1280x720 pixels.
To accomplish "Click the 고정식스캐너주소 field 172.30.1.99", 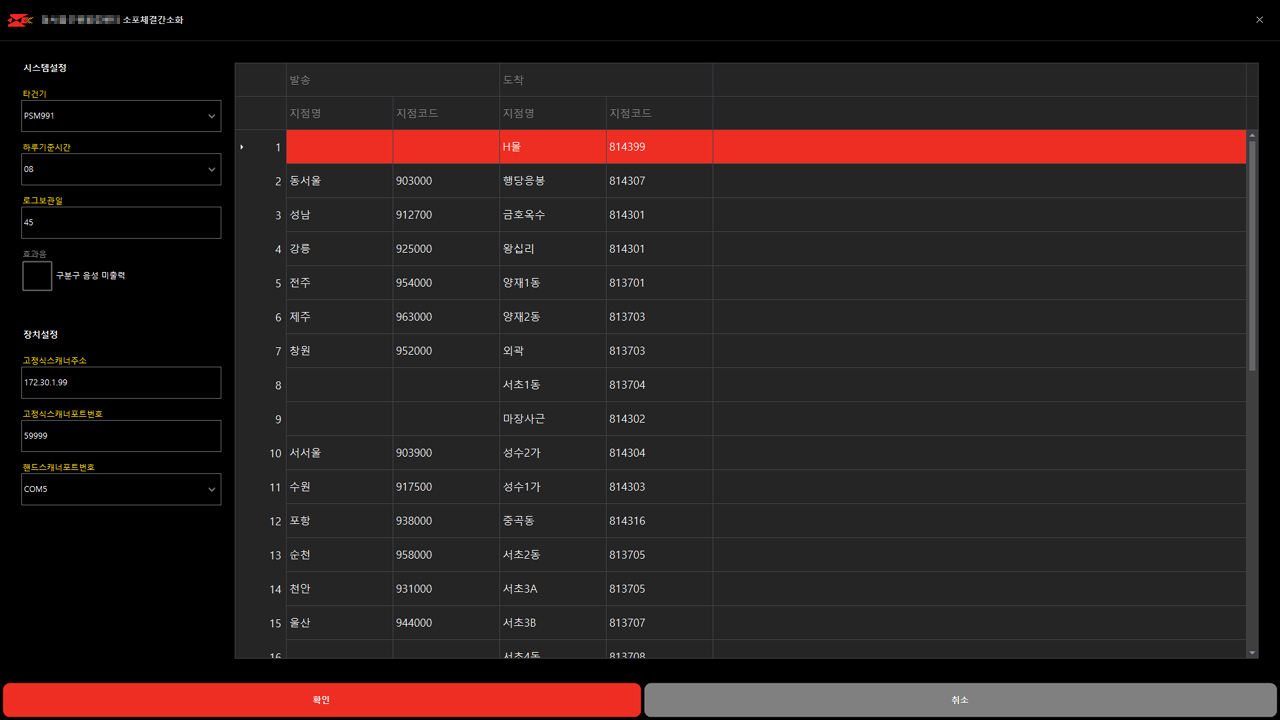I will click(121, 383).
